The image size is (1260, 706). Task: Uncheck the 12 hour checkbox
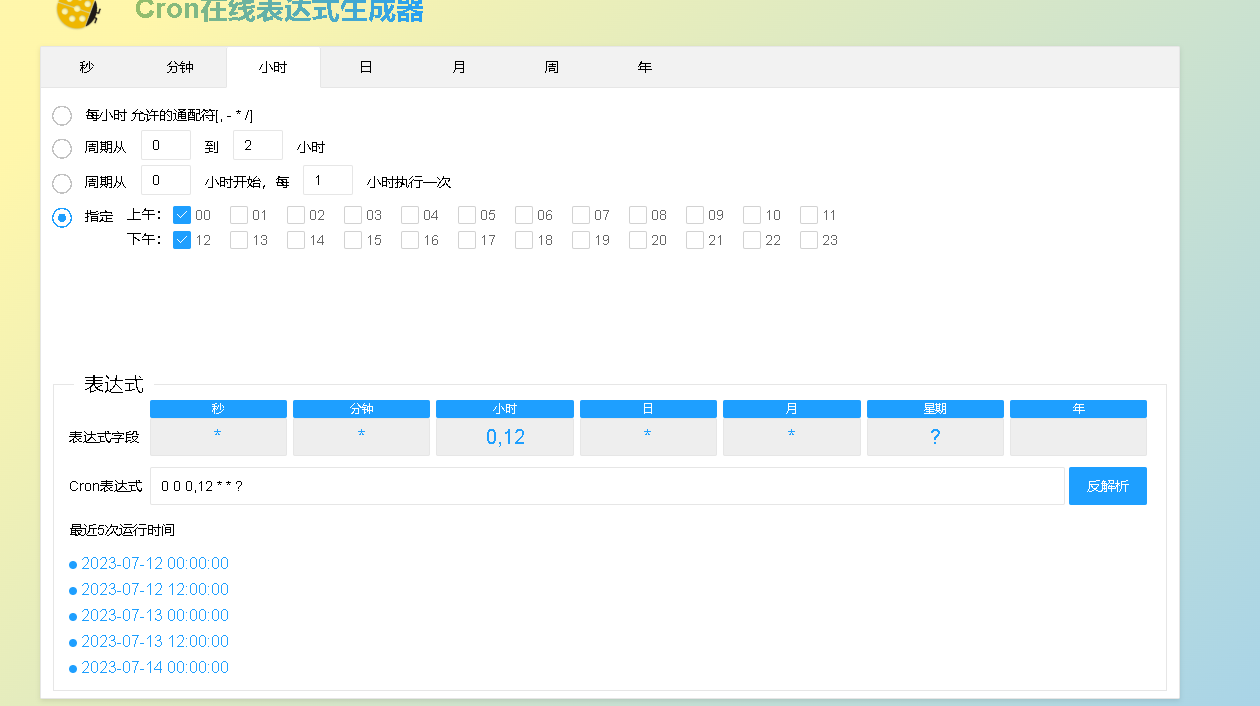click(x=182, y=240)
